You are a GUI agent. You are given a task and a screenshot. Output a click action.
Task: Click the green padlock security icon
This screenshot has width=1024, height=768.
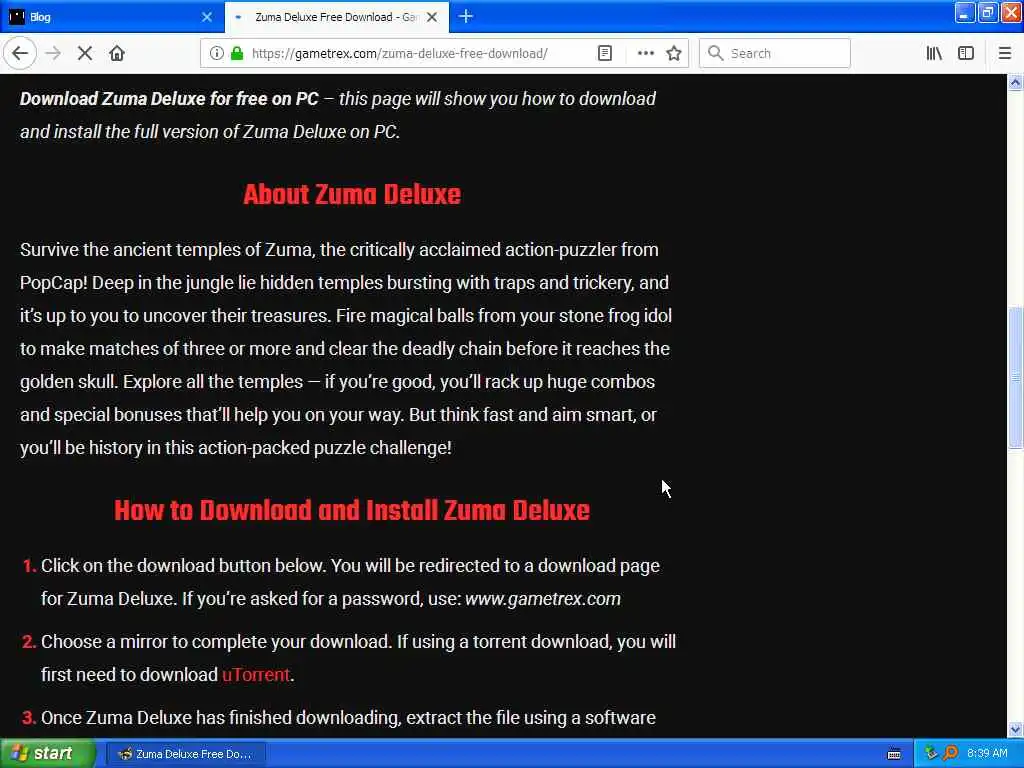[x=237, y=53]
